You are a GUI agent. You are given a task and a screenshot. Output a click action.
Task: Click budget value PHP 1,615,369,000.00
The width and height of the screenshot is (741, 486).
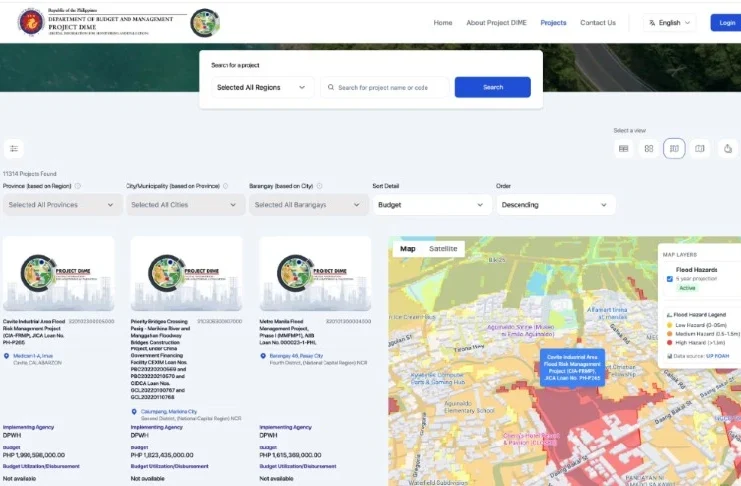[x=290, y=455]
